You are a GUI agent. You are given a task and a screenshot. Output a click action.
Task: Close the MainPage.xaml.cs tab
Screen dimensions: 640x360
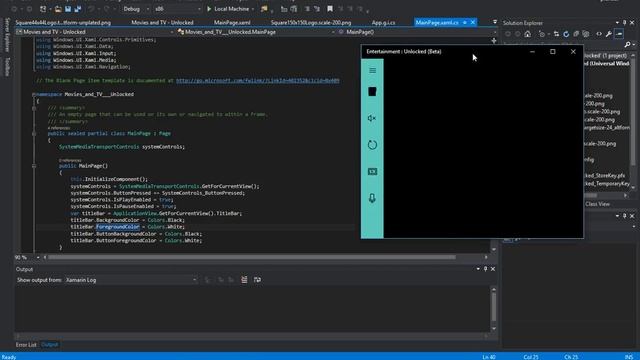(x=473, y=22)
